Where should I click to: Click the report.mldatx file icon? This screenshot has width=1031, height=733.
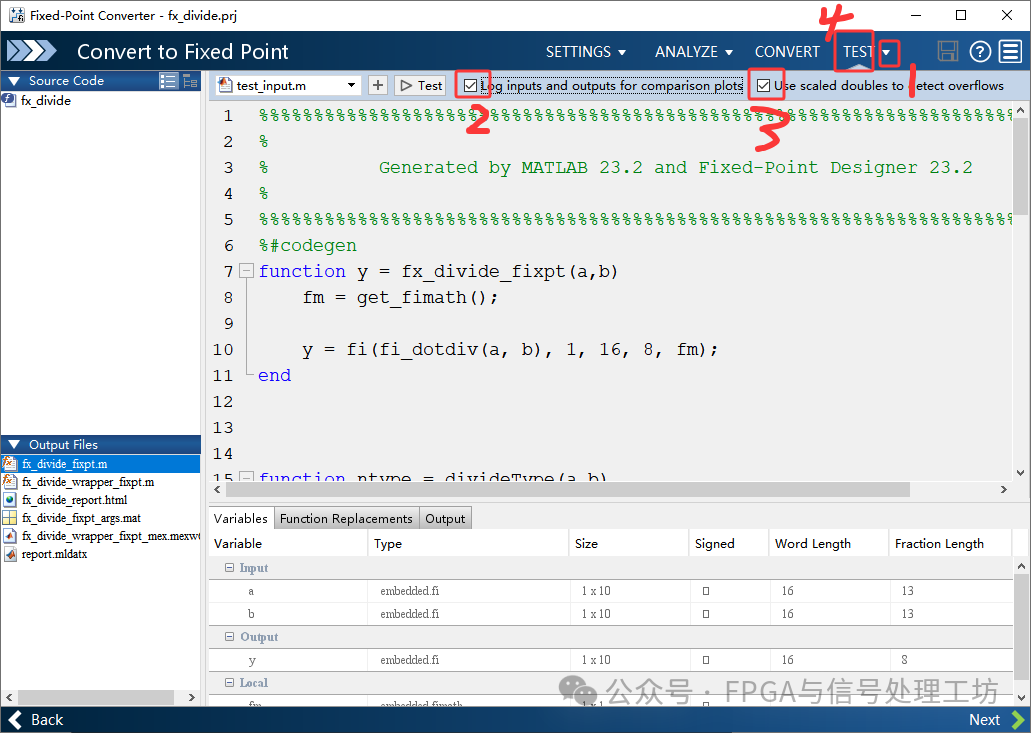[x=9, y=554]
